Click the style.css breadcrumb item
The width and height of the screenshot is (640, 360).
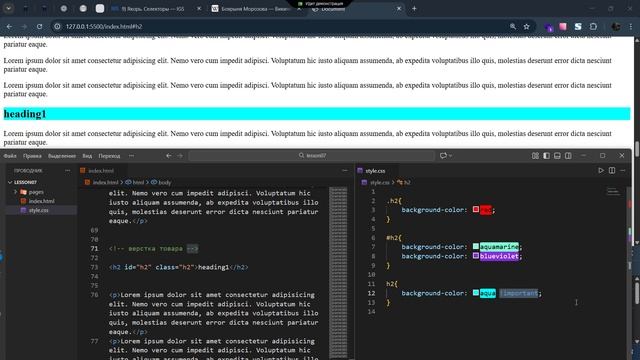[380, 182]
